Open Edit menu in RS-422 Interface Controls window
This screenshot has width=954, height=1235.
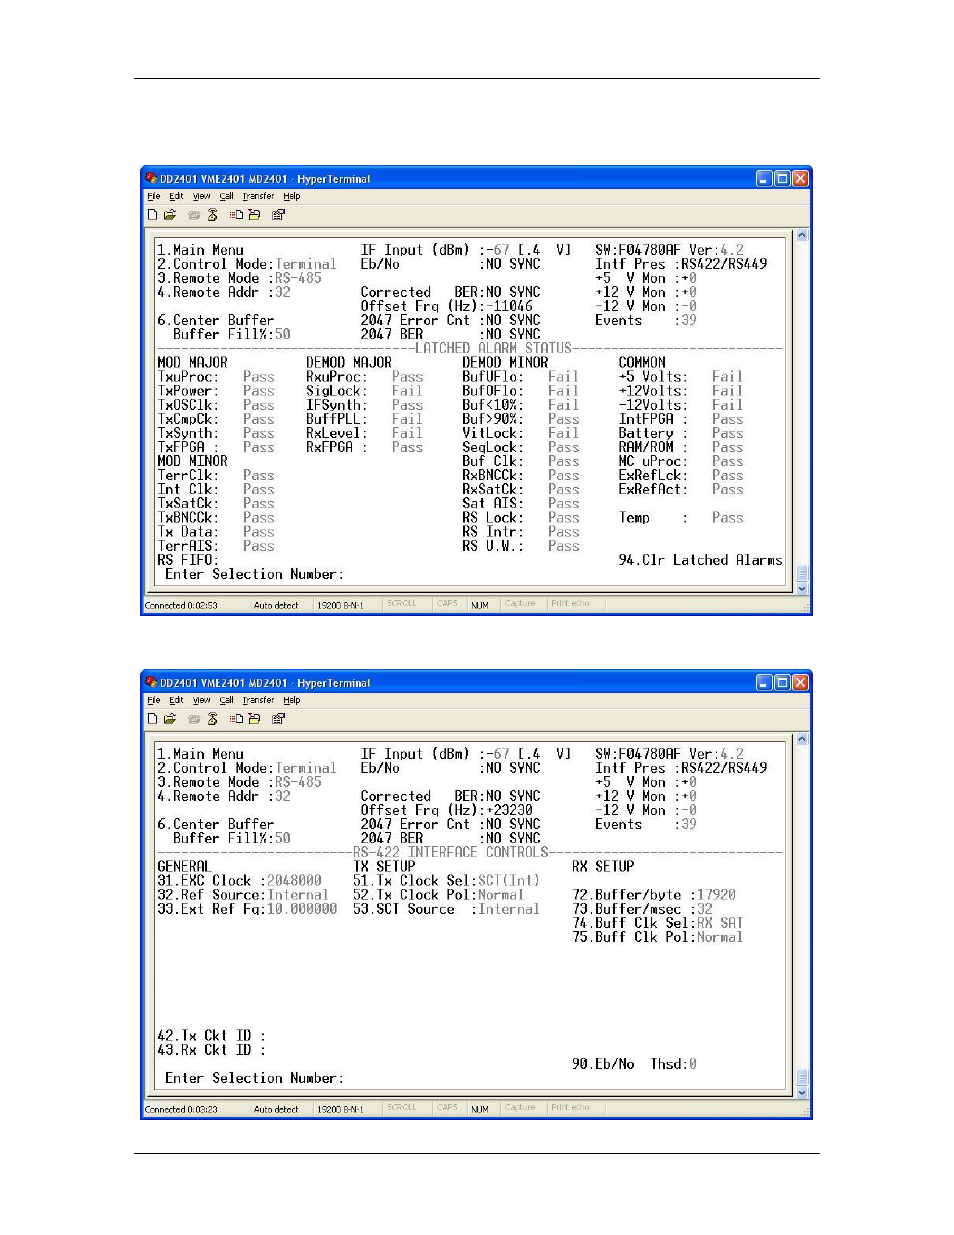(176, 700)
